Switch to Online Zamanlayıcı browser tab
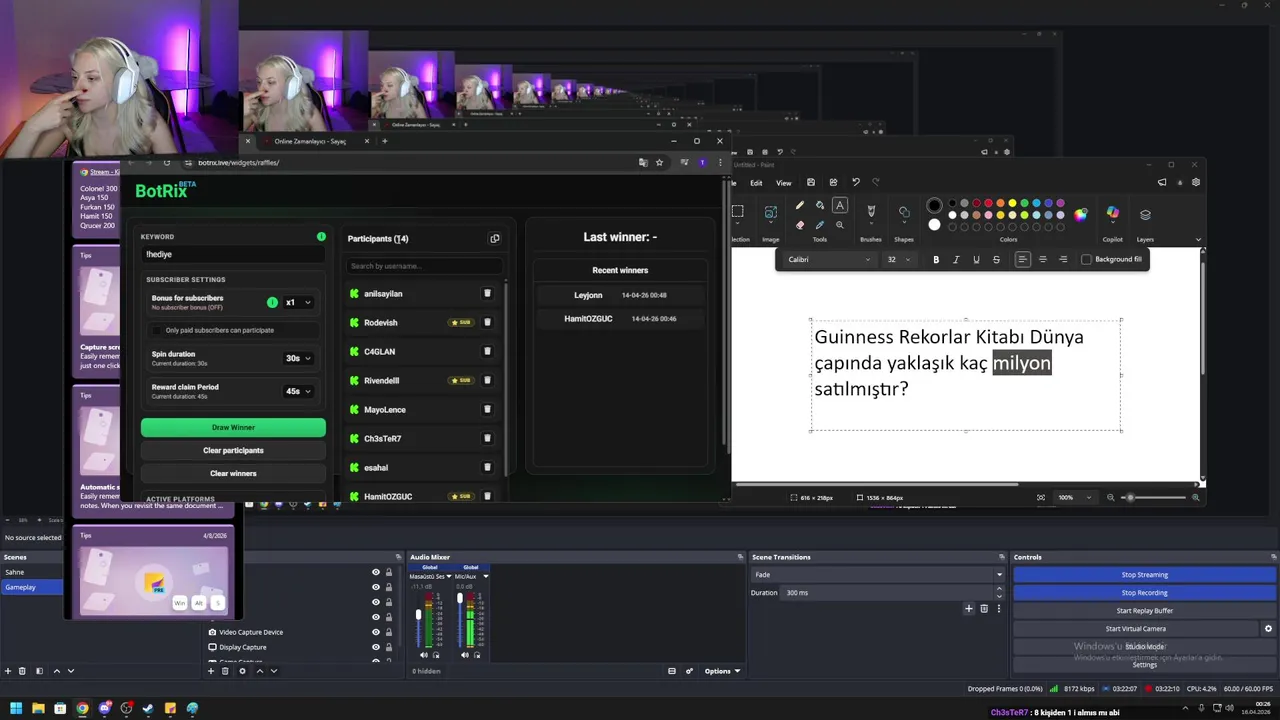 (x=310, y=141)
